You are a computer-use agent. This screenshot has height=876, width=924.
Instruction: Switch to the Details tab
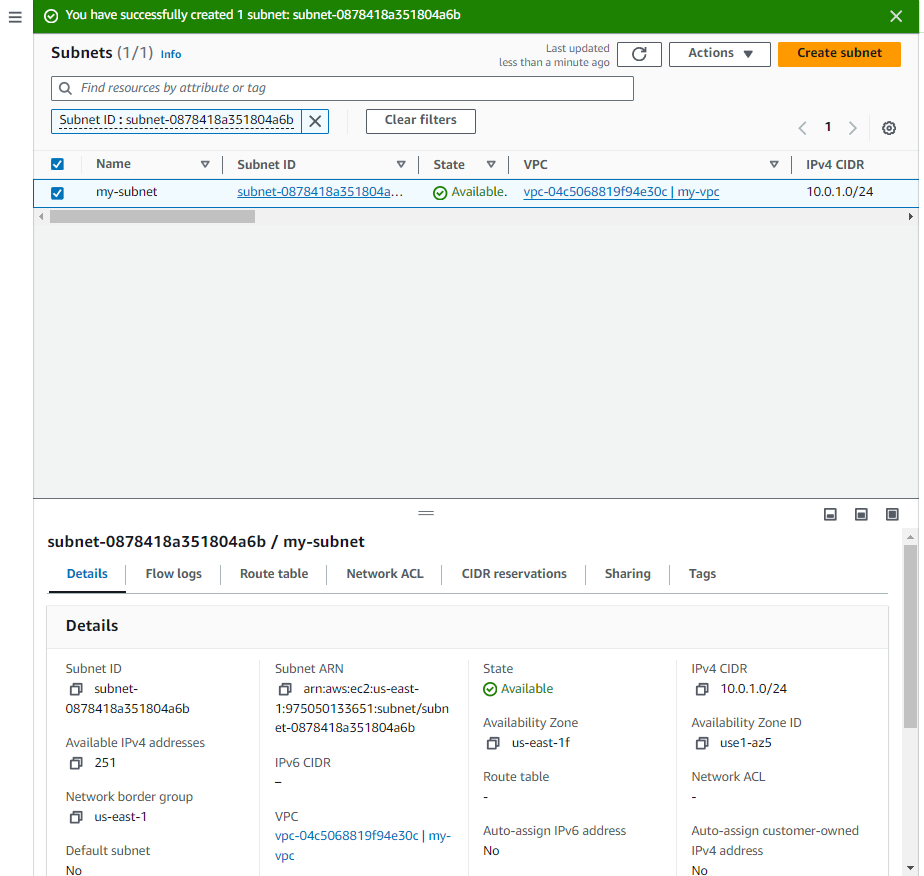click(x=87, y=574)
